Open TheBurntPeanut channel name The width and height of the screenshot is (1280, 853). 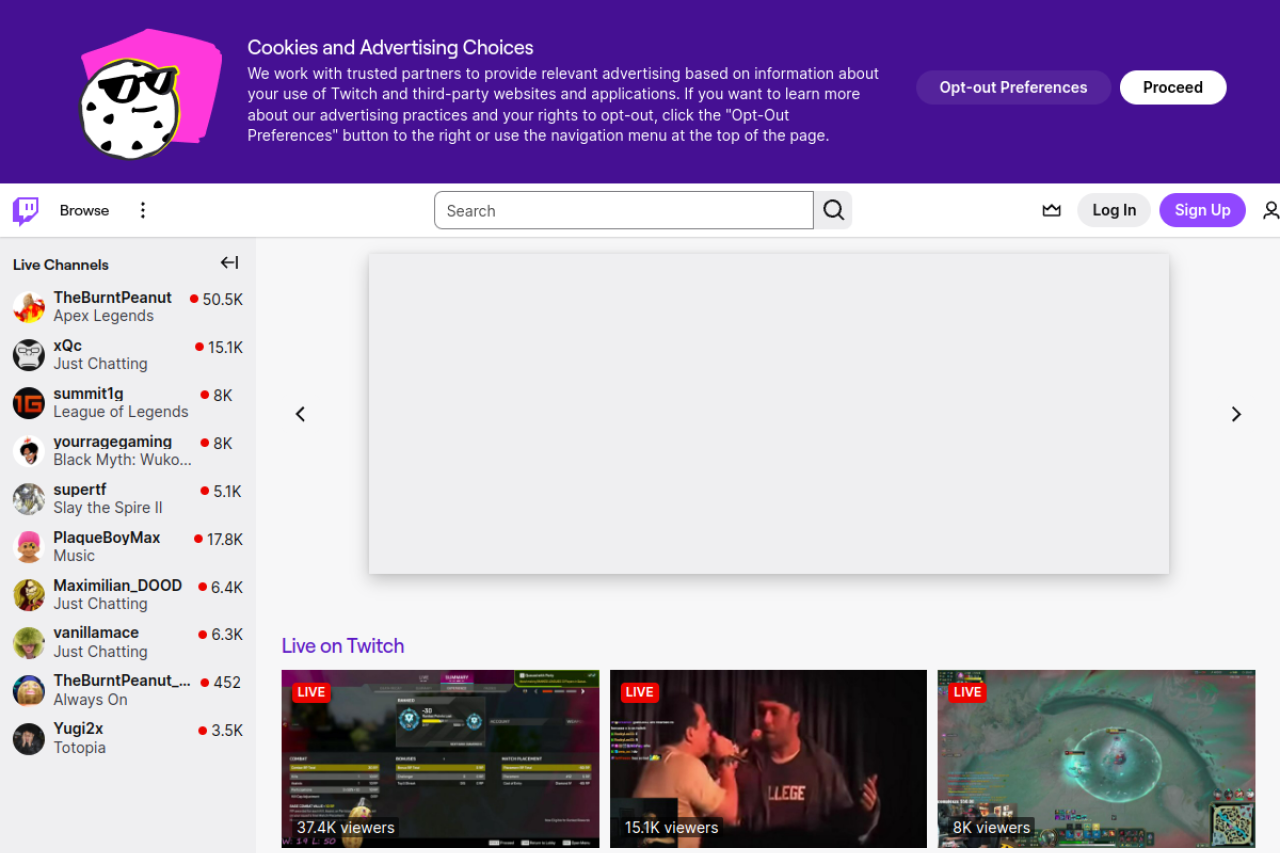tap(113, 298)
